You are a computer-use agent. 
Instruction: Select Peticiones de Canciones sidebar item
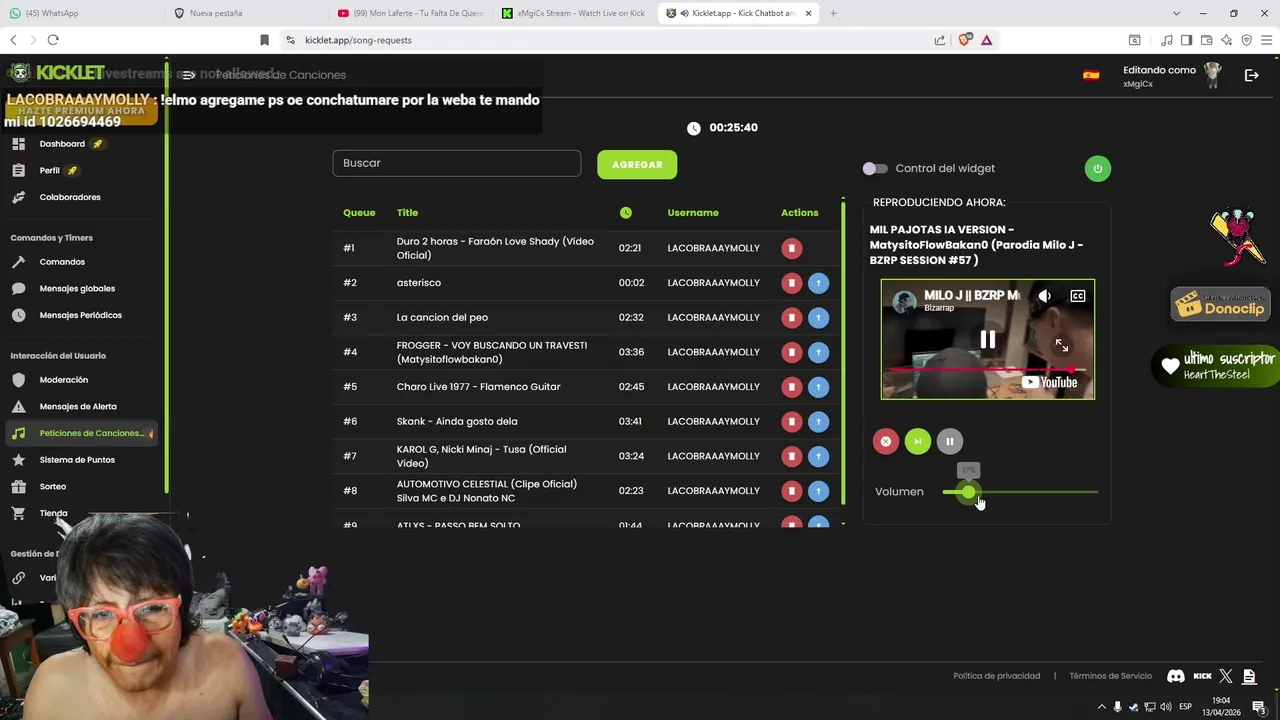[x=82, y=433]
